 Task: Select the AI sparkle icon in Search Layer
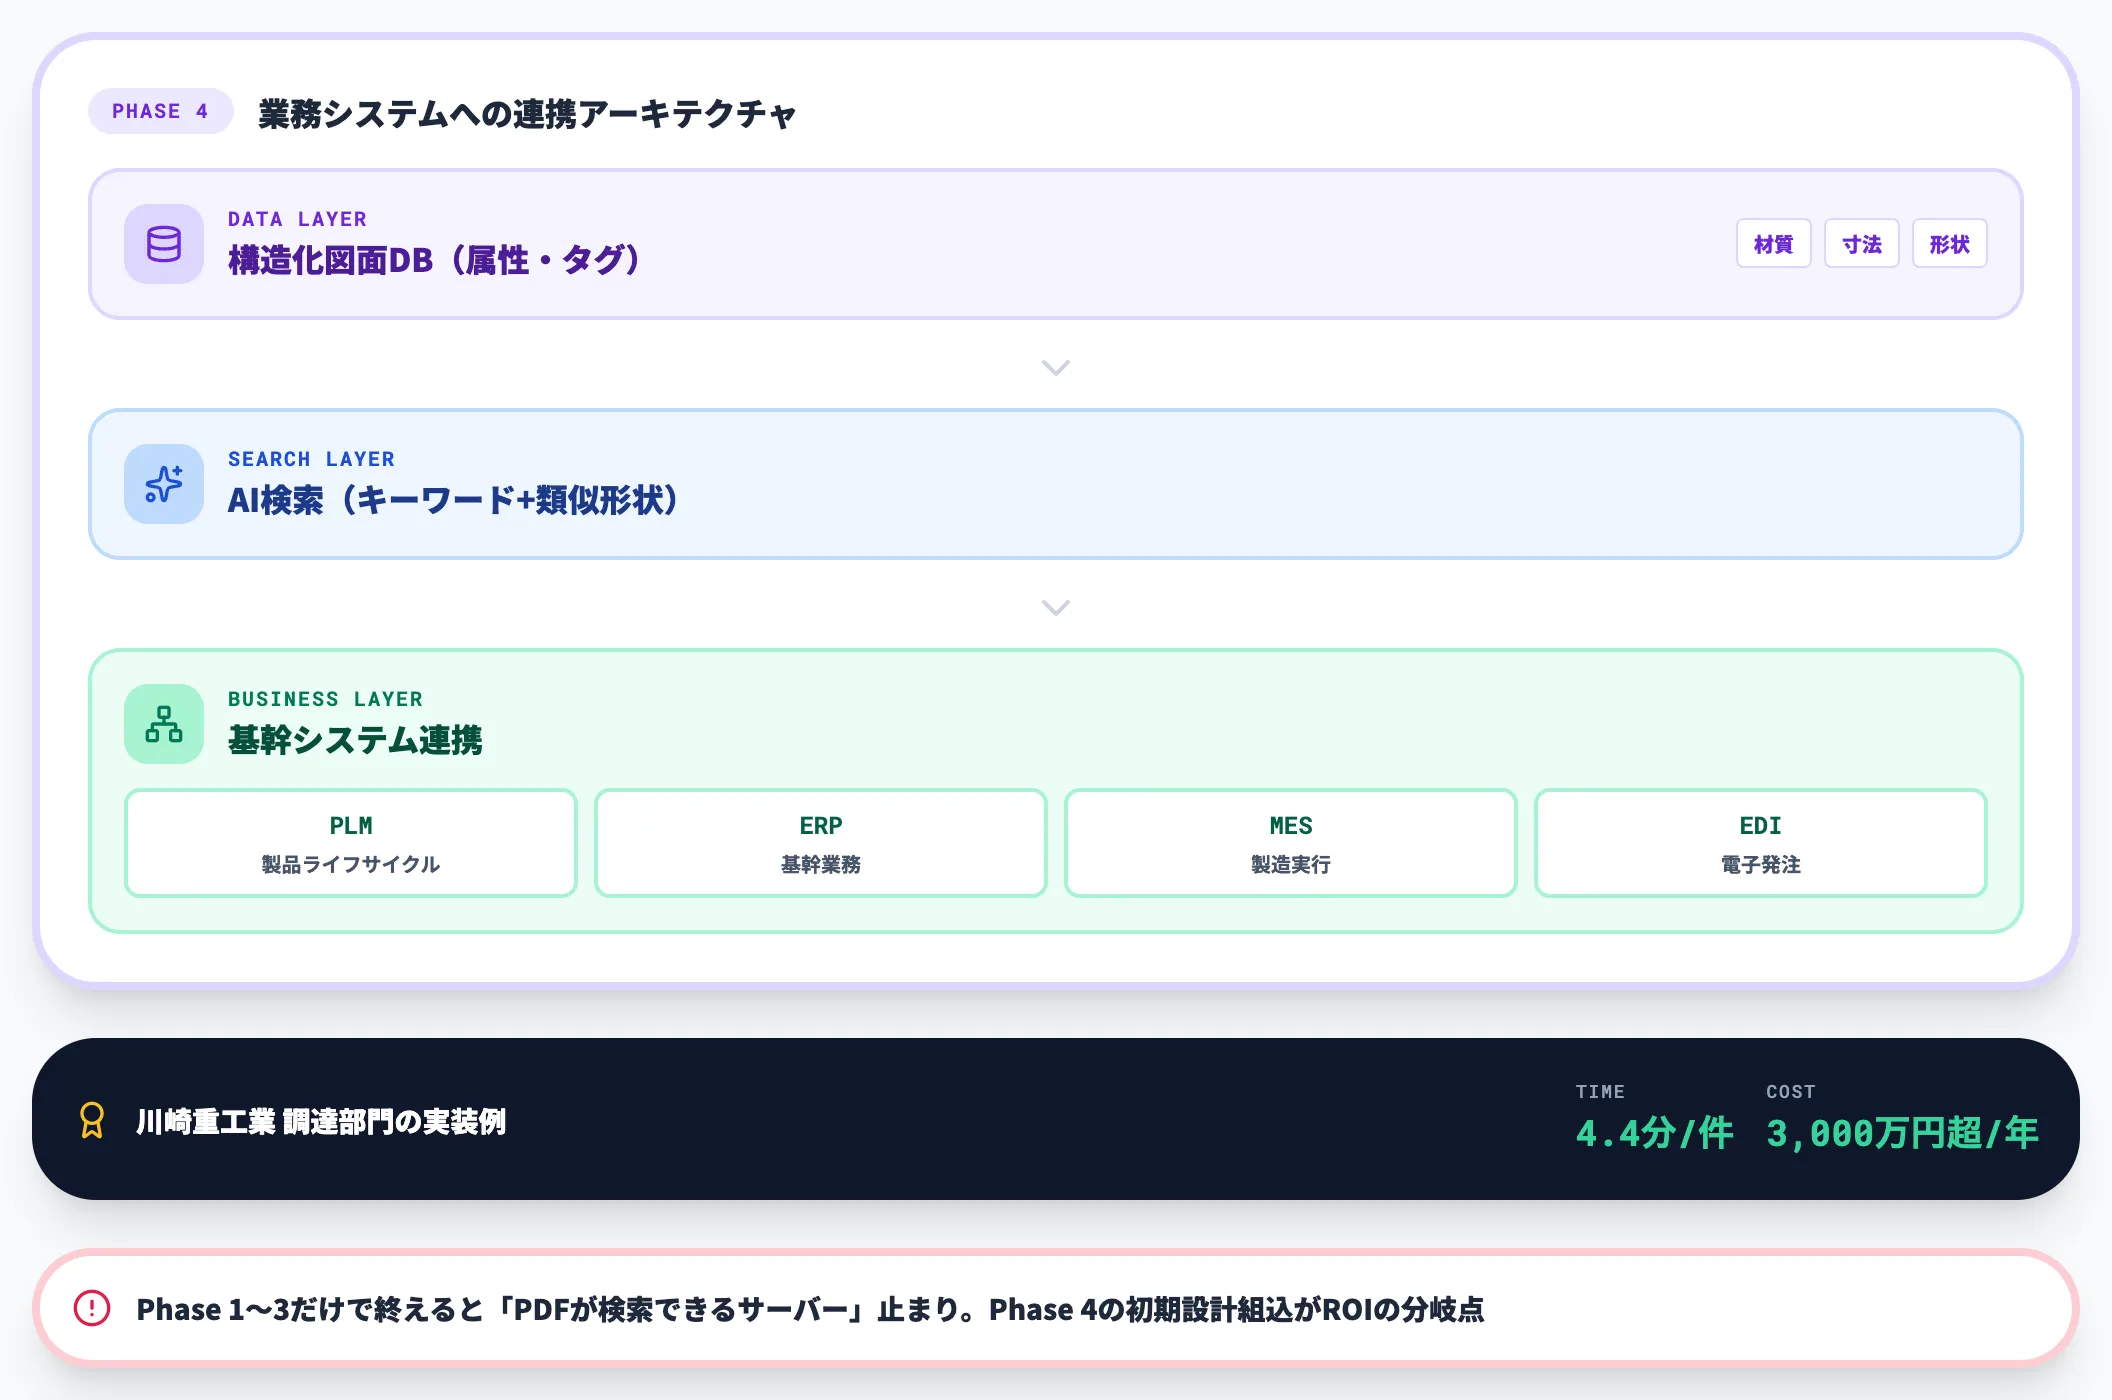click(163, 485)
